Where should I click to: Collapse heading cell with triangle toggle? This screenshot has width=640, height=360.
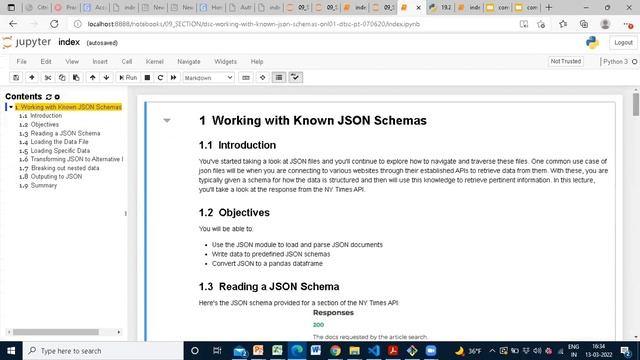(x=167, y=120)
